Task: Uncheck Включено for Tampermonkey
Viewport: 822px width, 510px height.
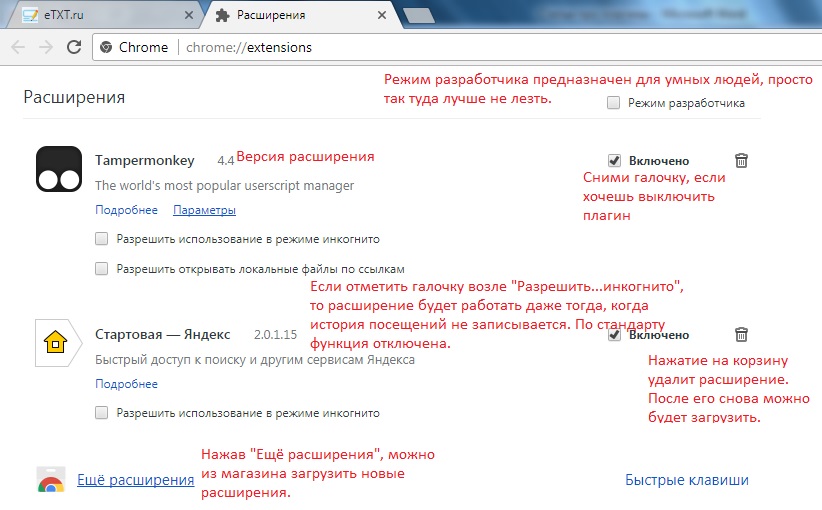Action: (x=614, y=160)
